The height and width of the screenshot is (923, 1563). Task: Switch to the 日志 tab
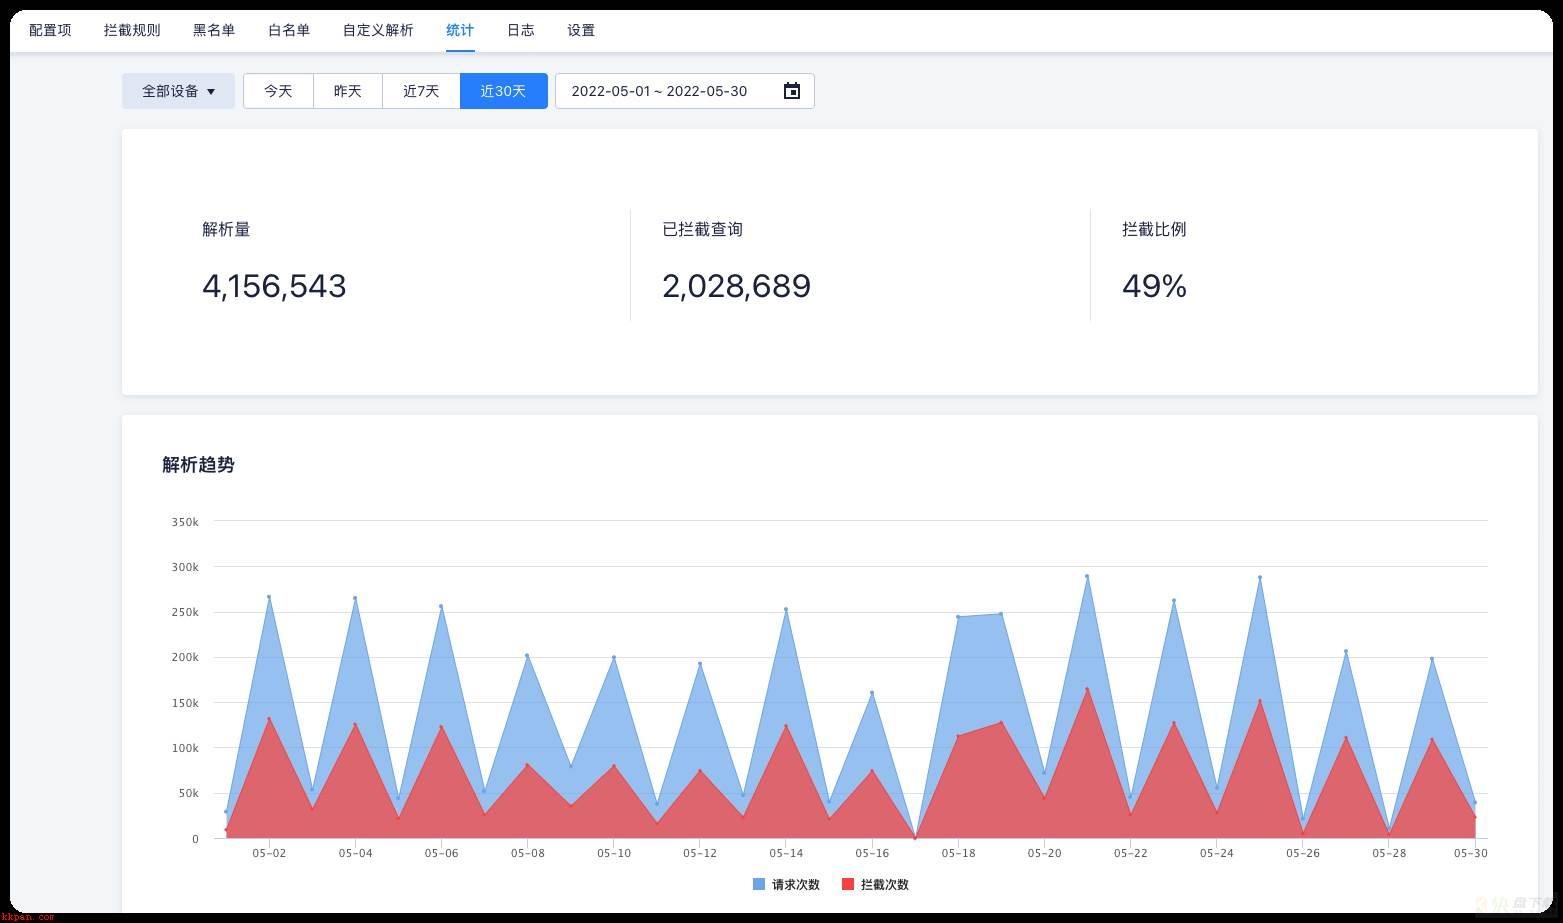point(521,30)
